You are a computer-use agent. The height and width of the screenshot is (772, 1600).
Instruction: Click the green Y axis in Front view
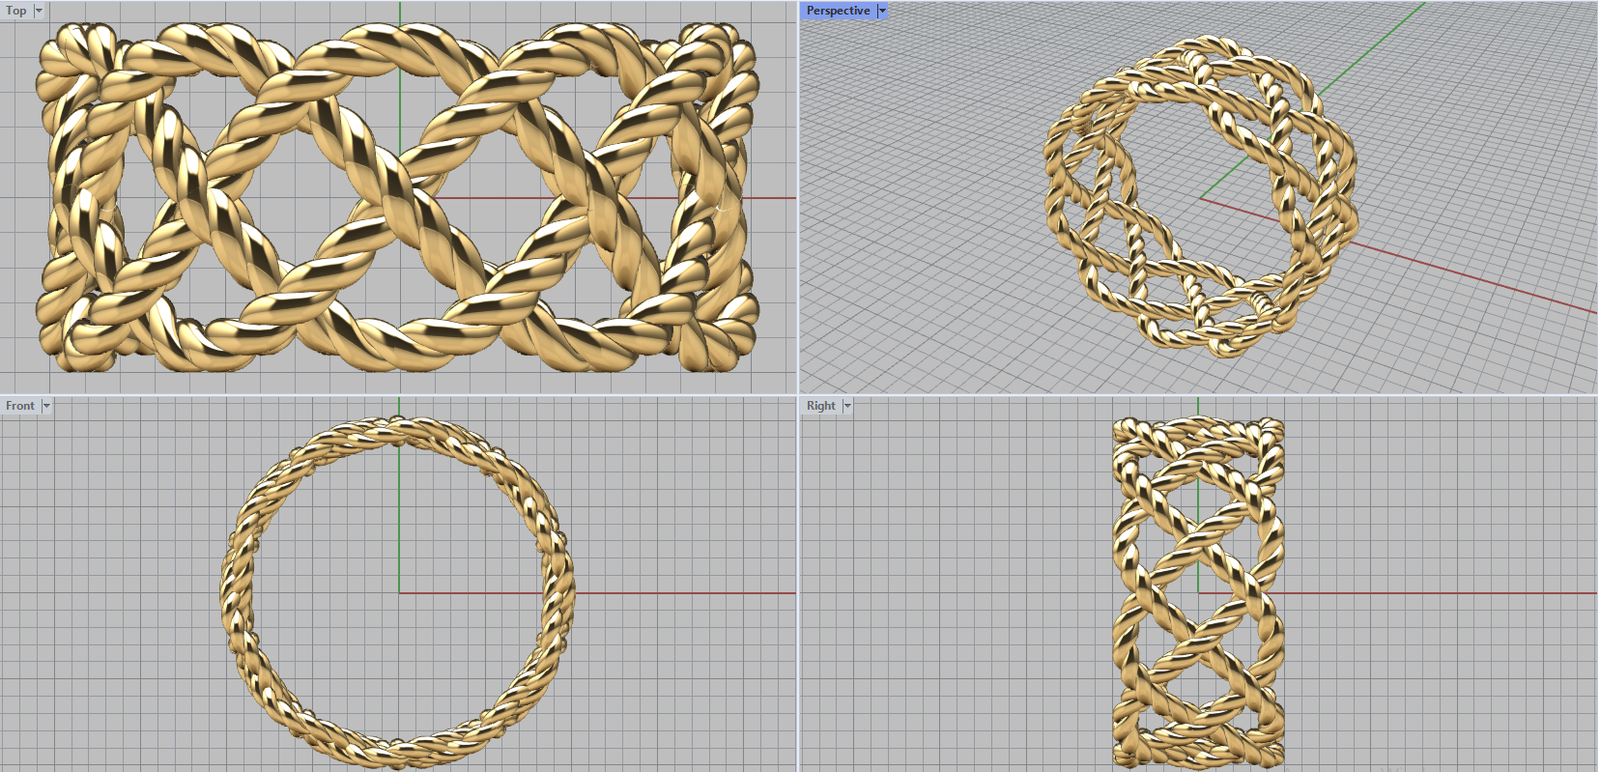pyautogui.click(x=399, y=500)
